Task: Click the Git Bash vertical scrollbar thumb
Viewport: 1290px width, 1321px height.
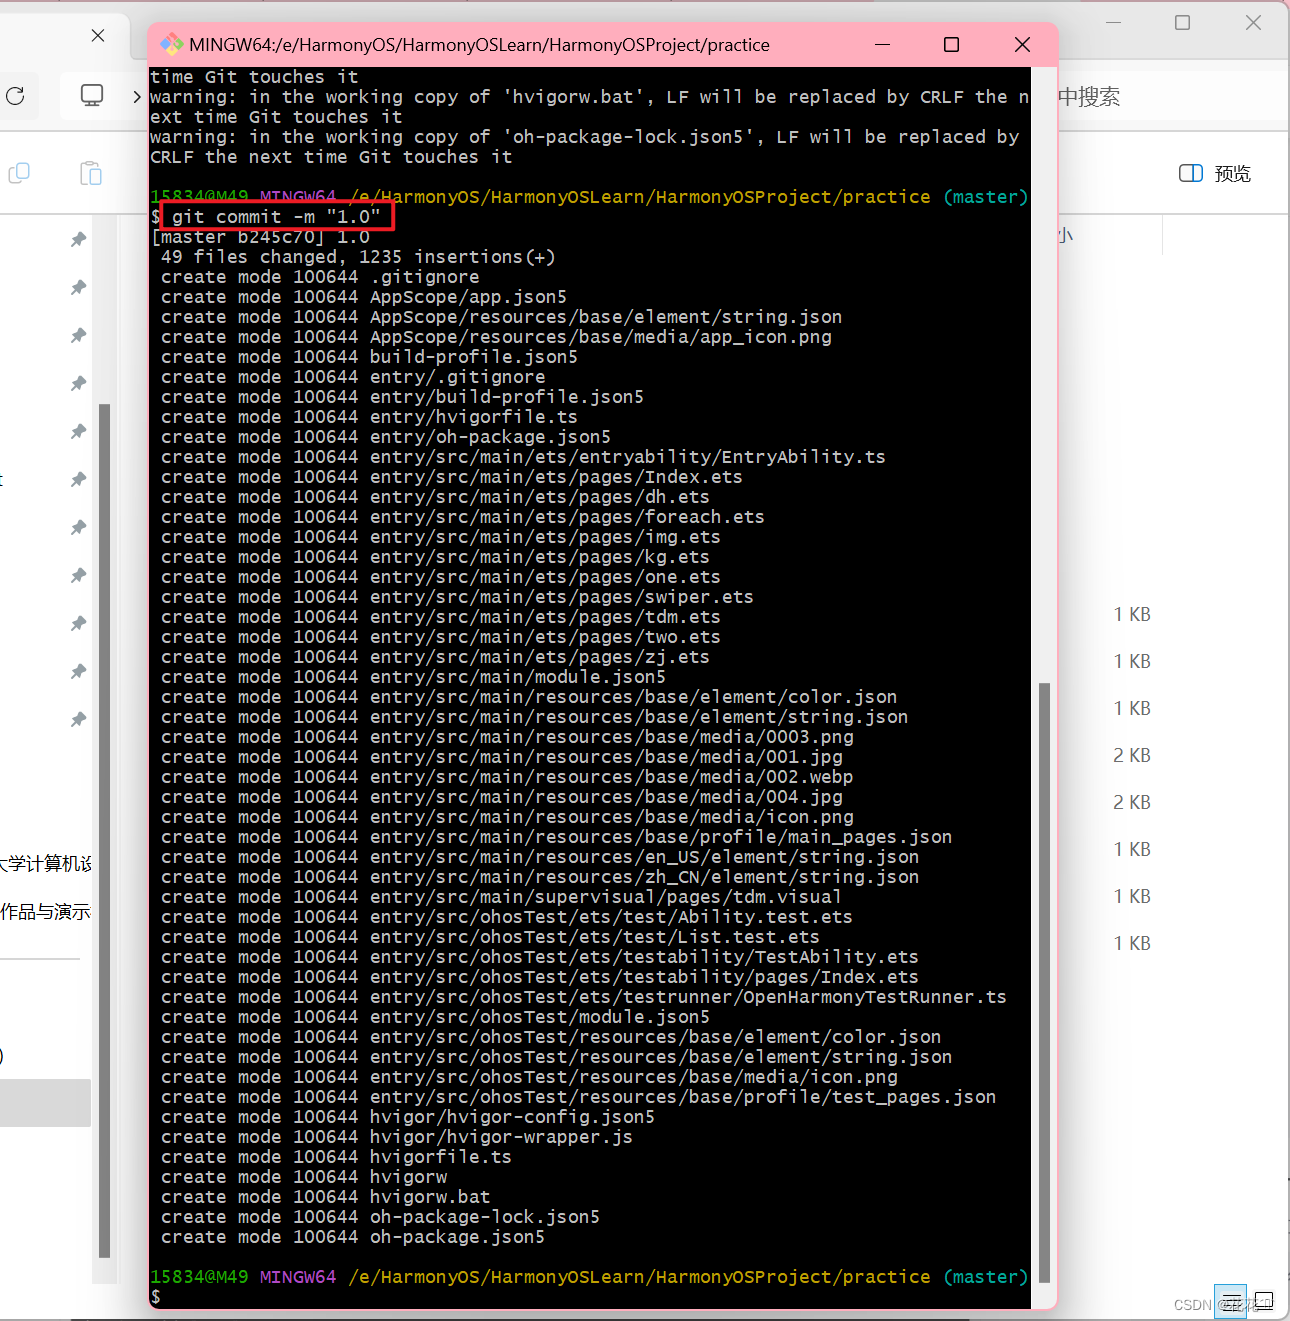Action: [1044, 982]
